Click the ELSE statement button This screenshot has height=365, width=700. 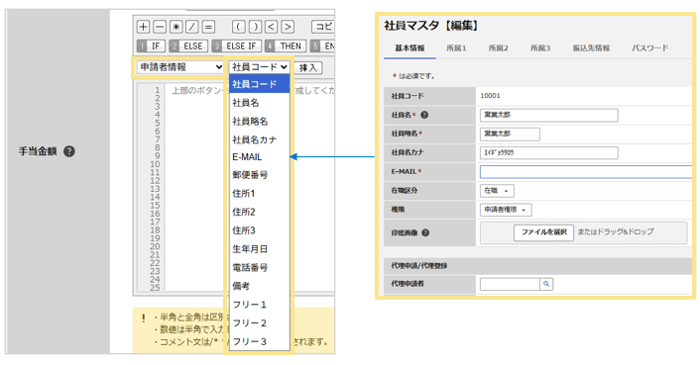pyautogui.click(x=188, y=46)
